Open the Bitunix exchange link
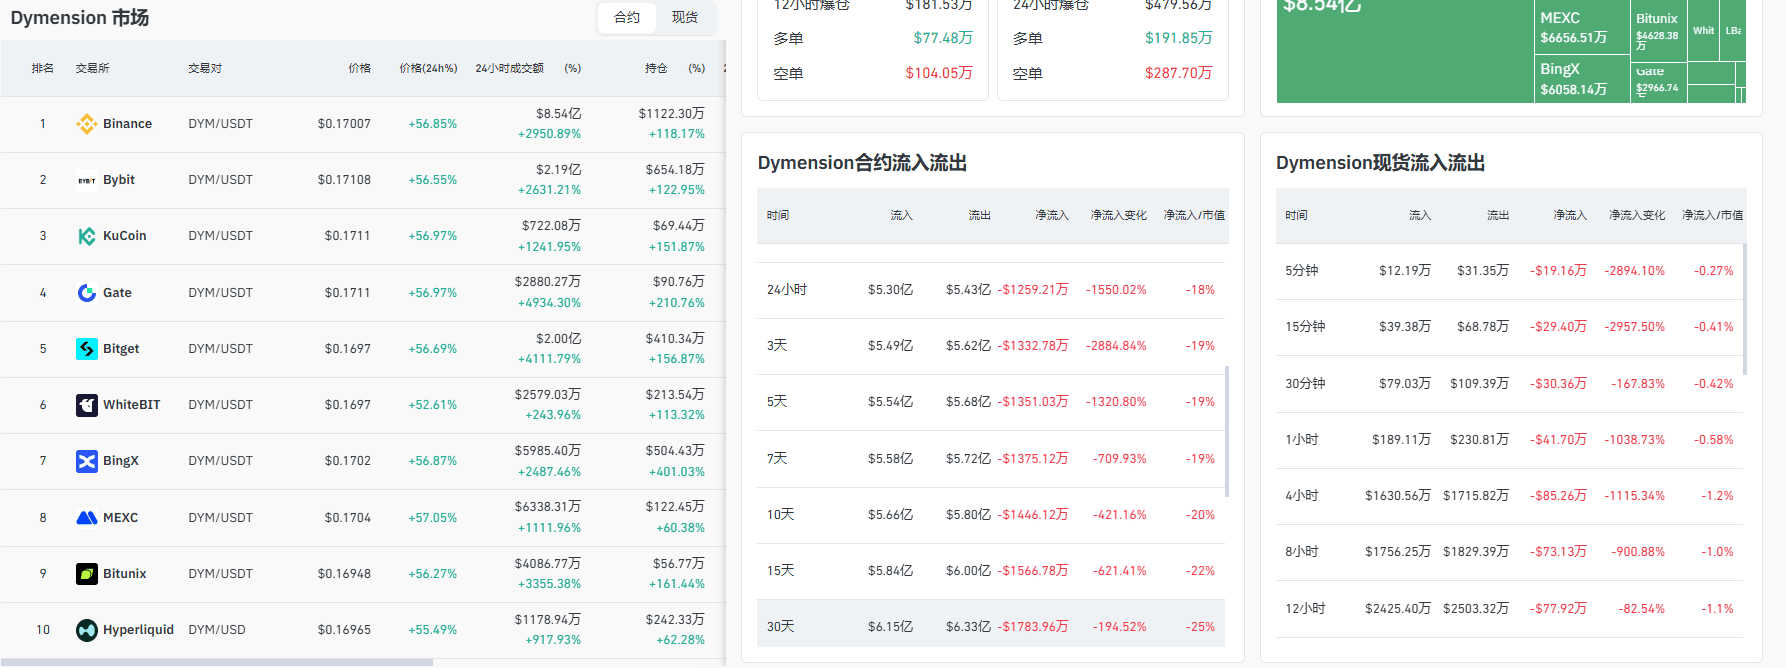 pos(125,574)
